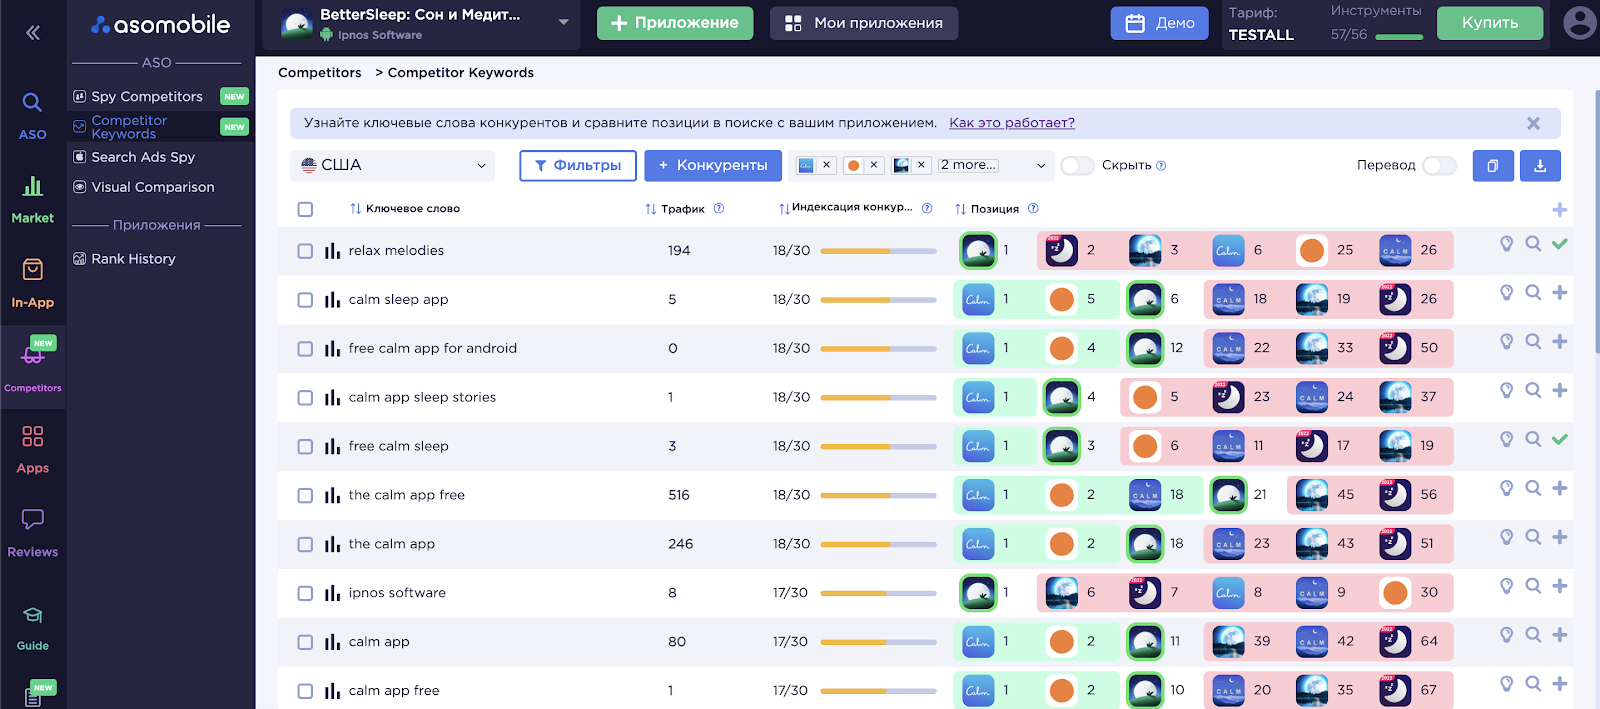Click green checkmark in free calm sleep row
This screenshot has height=709, width=1600.
point(1559,439)
